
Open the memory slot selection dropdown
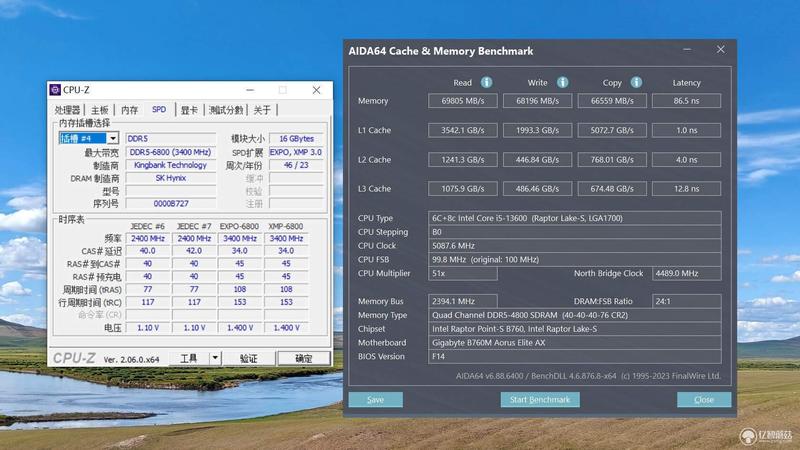coord(113,138)
